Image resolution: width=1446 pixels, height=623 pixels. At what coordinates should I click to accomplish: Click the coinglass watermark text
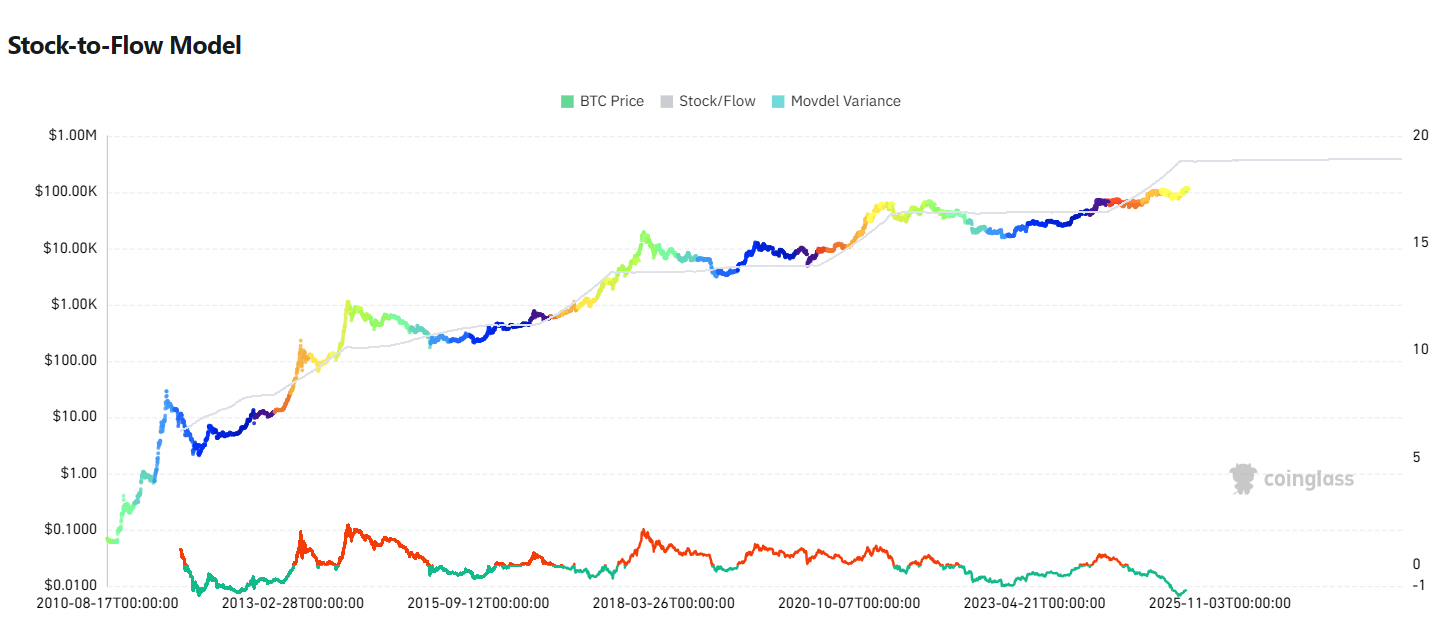tap(1309, 480)
